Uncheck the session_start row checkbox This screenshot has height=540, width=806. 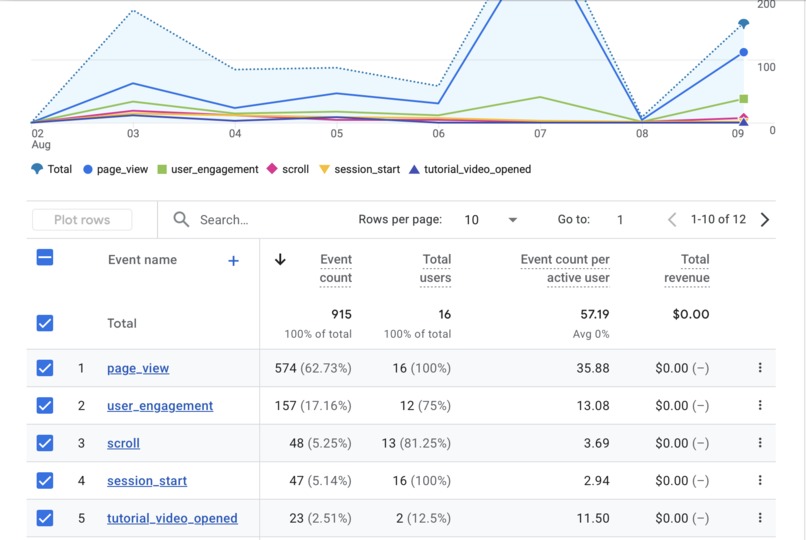45,480
